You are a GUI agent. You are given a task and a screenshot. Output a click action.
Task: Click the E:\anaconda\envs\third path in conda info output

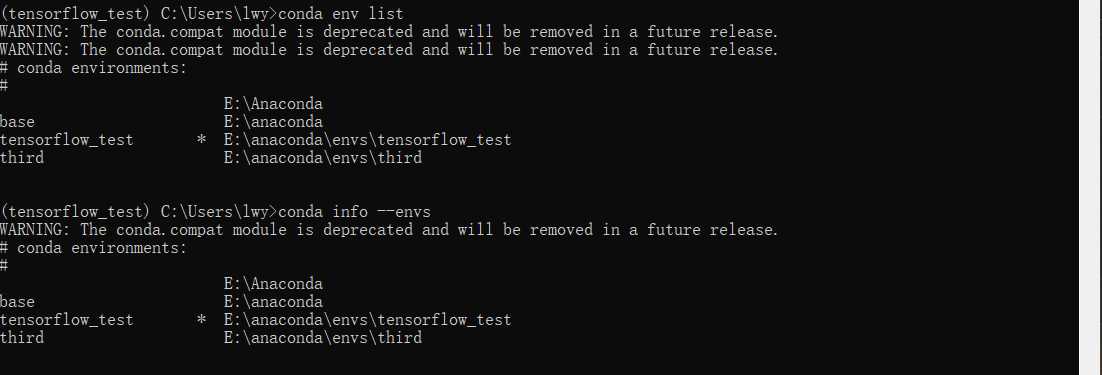pos(323,338)
